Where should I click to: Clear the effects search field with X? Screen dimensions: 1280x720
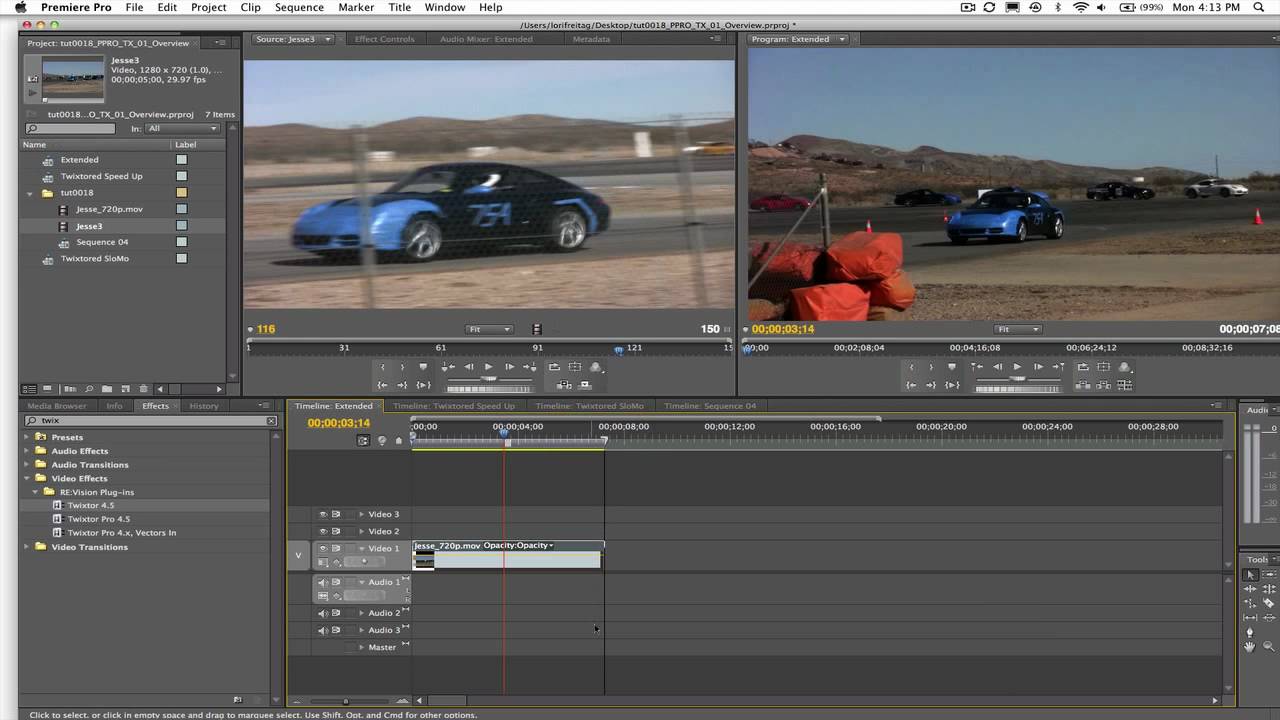point(271,421)
